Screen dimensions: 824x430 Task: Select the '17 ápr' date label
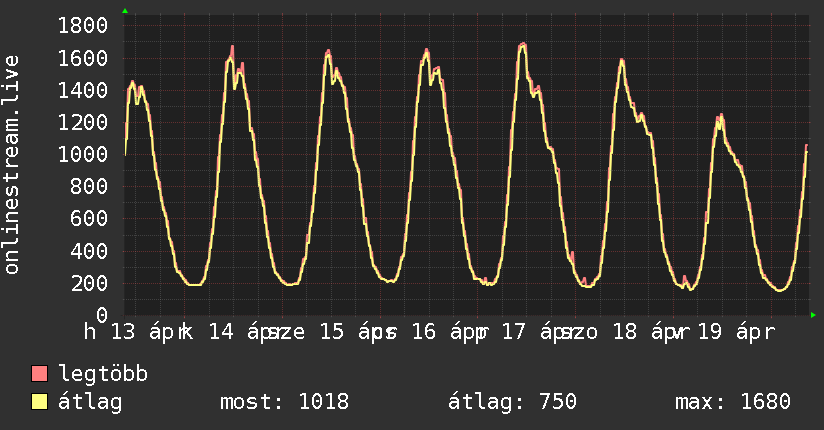(x=536, y=332)
